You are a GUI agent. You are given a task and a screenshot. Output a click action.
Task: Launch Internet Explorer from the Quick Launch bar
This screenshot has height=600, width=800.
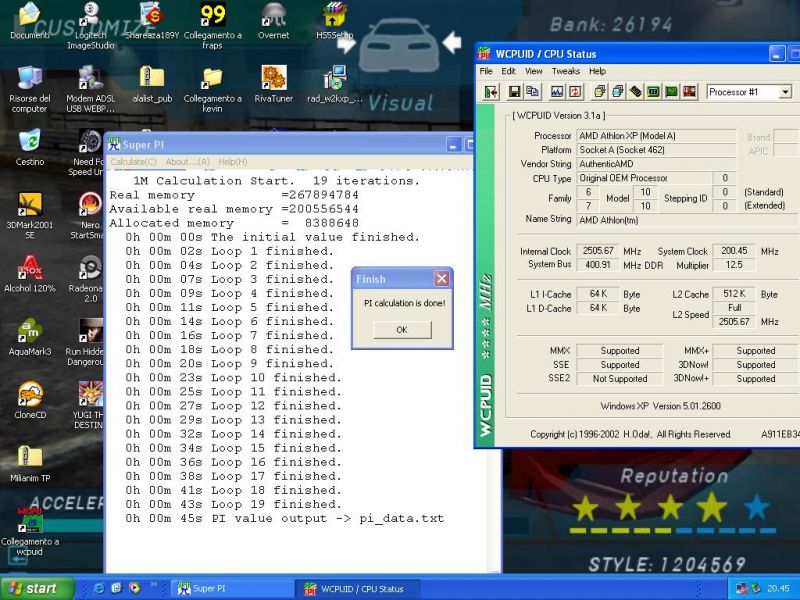pos(99,588)
